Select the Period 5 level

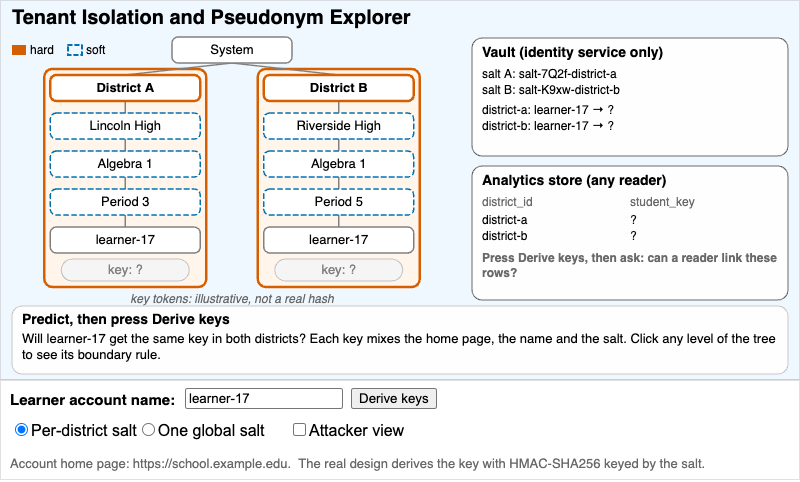pos(338,202)
